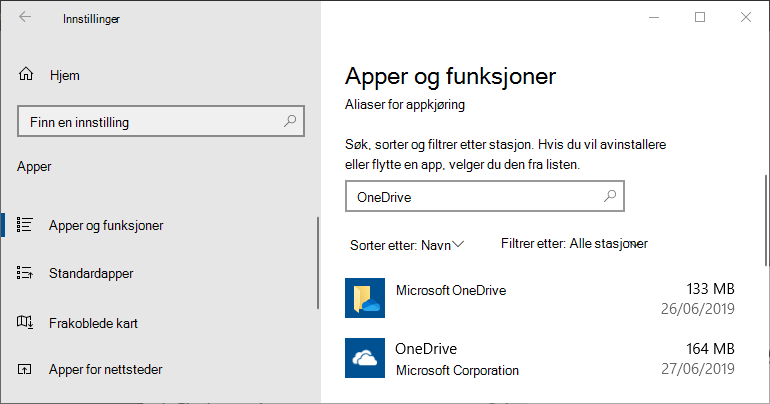Click the Apper section heading
Image resolution: width=770 pixels, height=404 pixels.
(34, 166)
